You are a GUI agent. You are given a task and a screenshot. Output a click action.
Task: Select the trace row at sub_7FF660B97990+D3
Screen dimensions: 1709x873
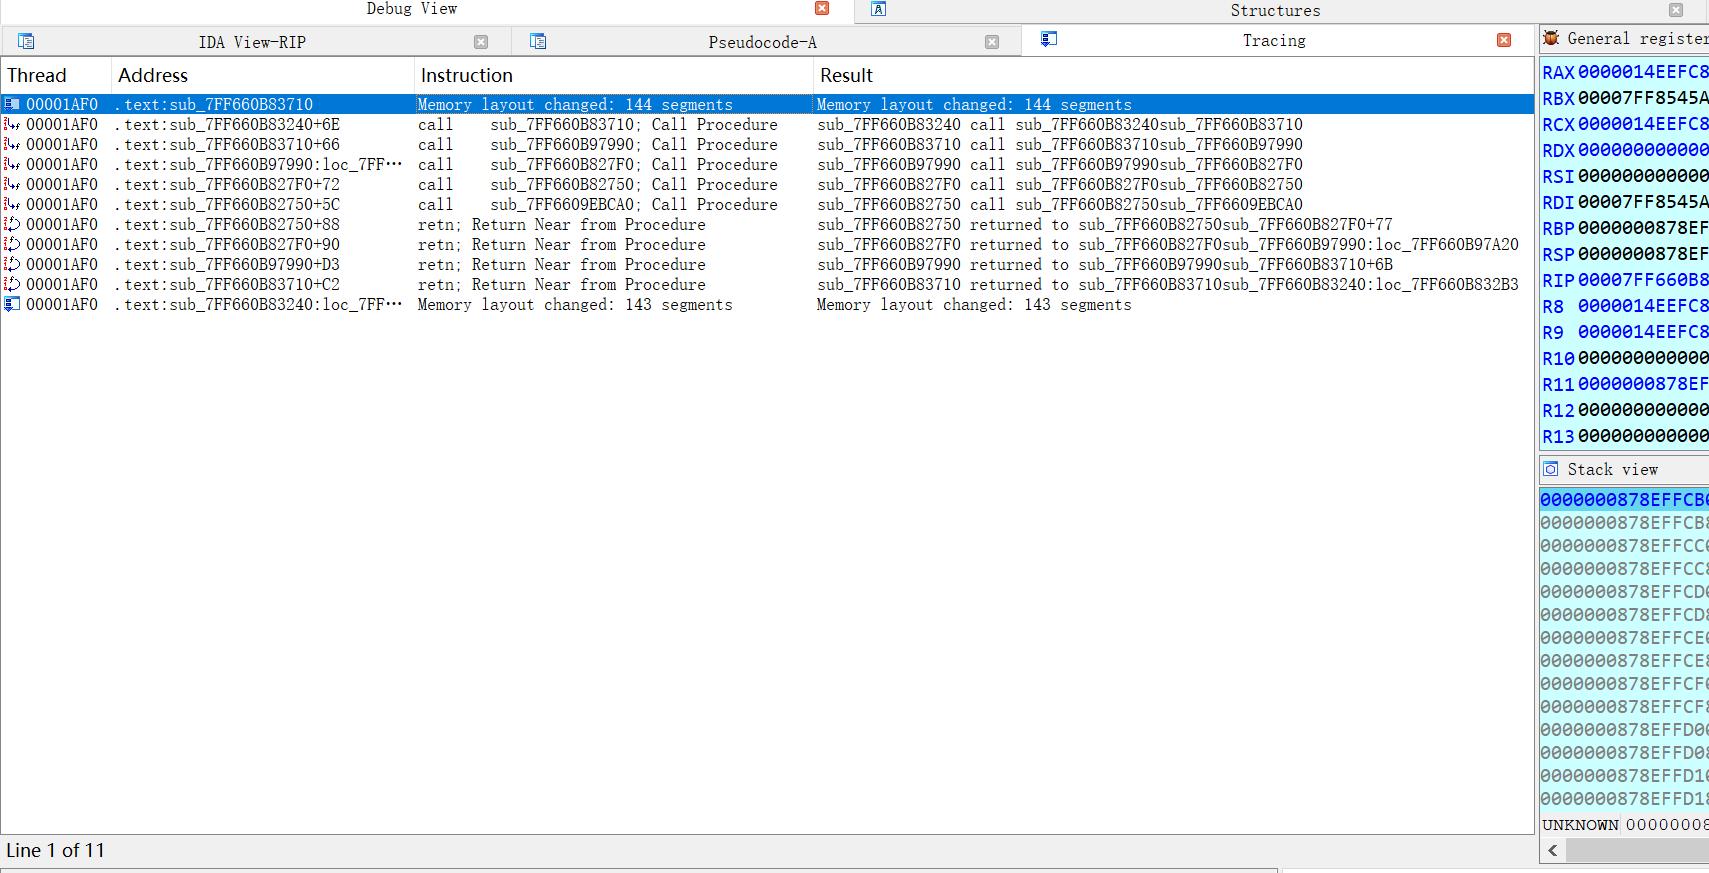pos(767,265)
